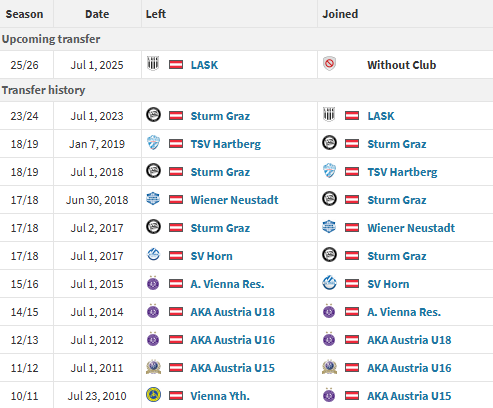
Task: Click the TSV Hartberg crest in Jan 7, 2019 row
Action: click(x=153, y=143)
